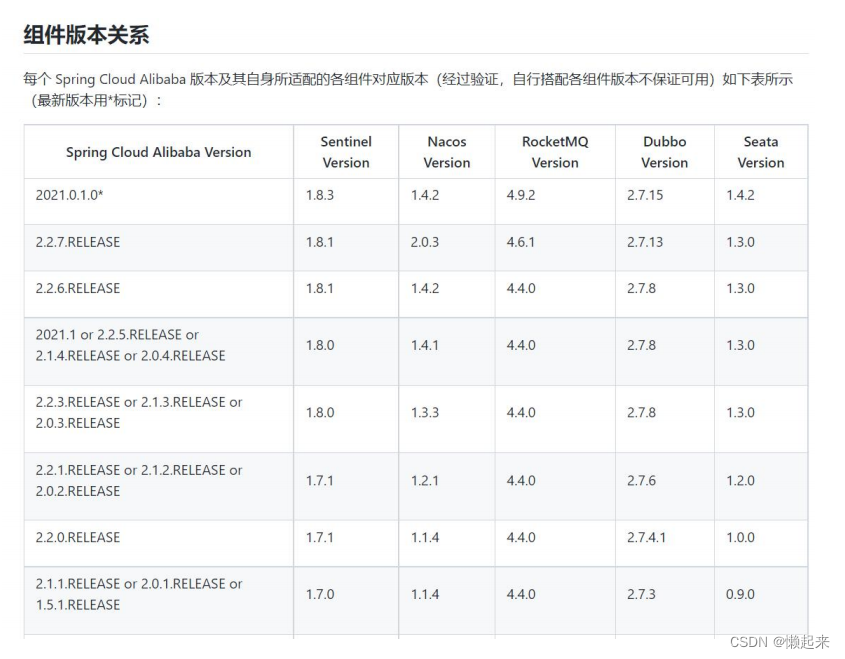Select the Nacos Version column header
This screenshot has height=659, width=845.
(x=447, y=152)
